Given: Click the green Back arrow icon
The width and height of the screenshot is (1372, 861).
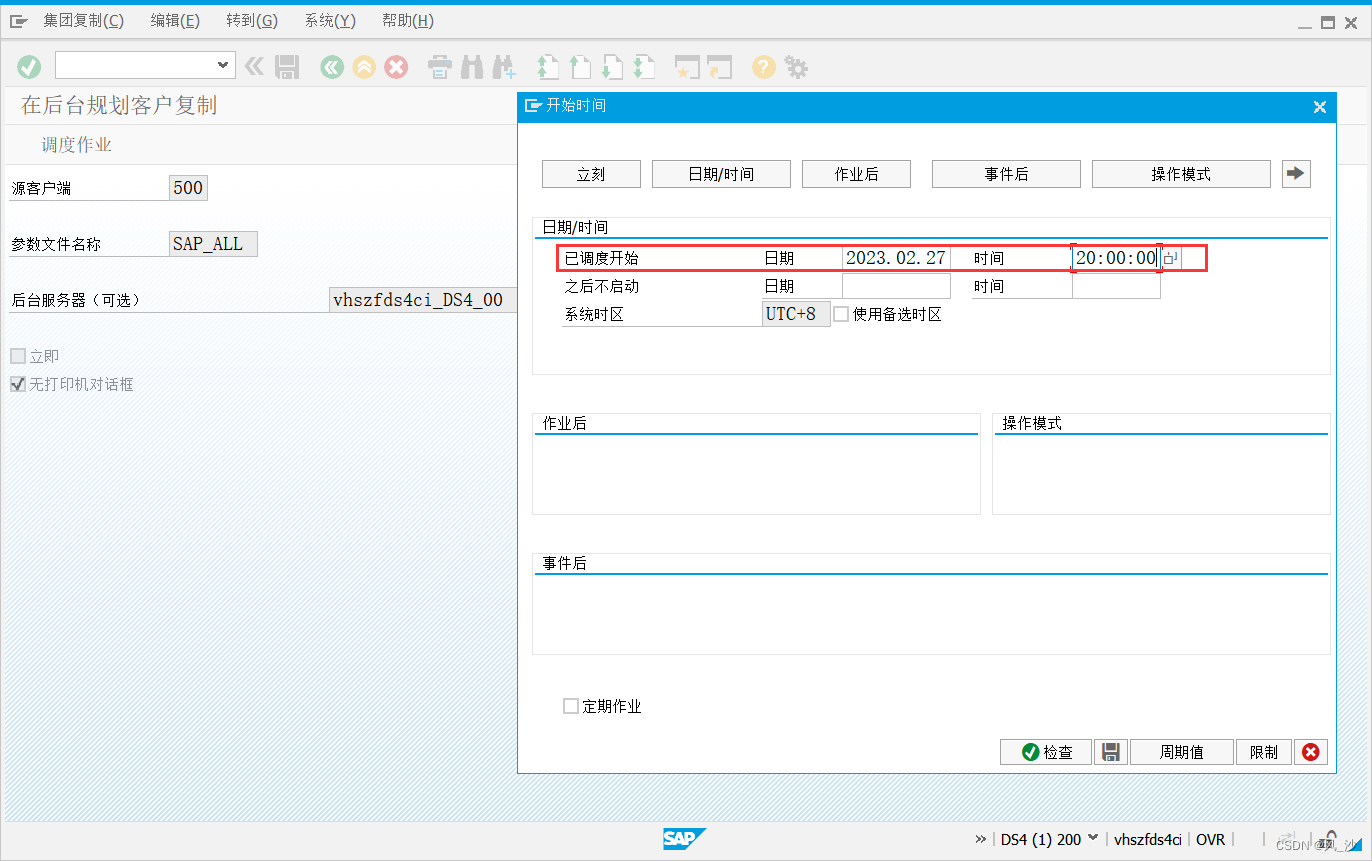Looking at the screenshot, I should tap(332, 67).
